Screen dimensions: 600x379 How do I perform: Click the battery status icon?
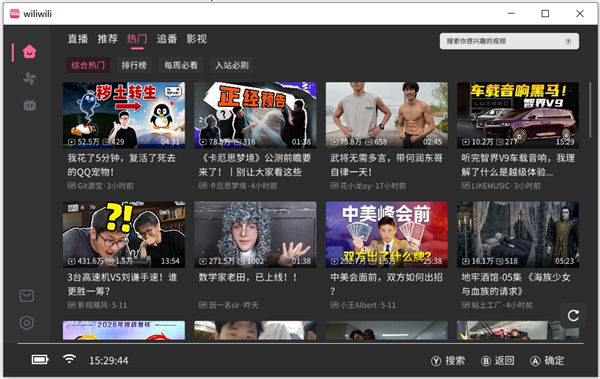40,359
